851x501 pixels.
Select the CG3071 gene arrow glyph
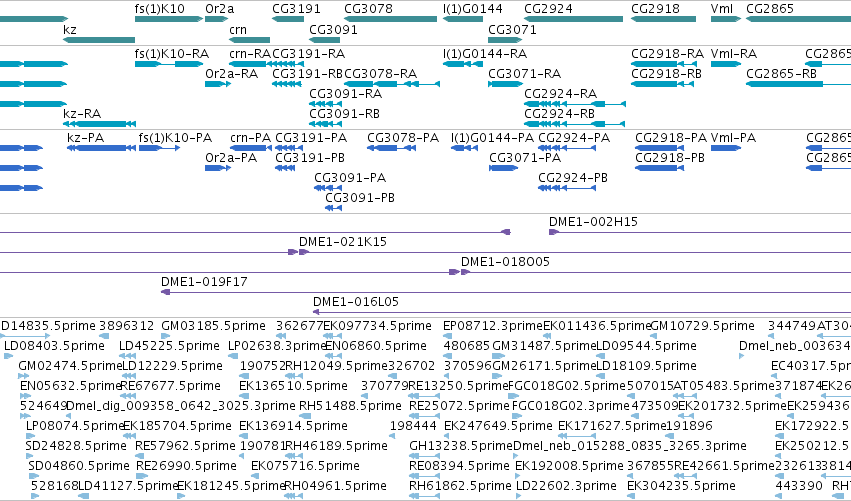point(505,40)
